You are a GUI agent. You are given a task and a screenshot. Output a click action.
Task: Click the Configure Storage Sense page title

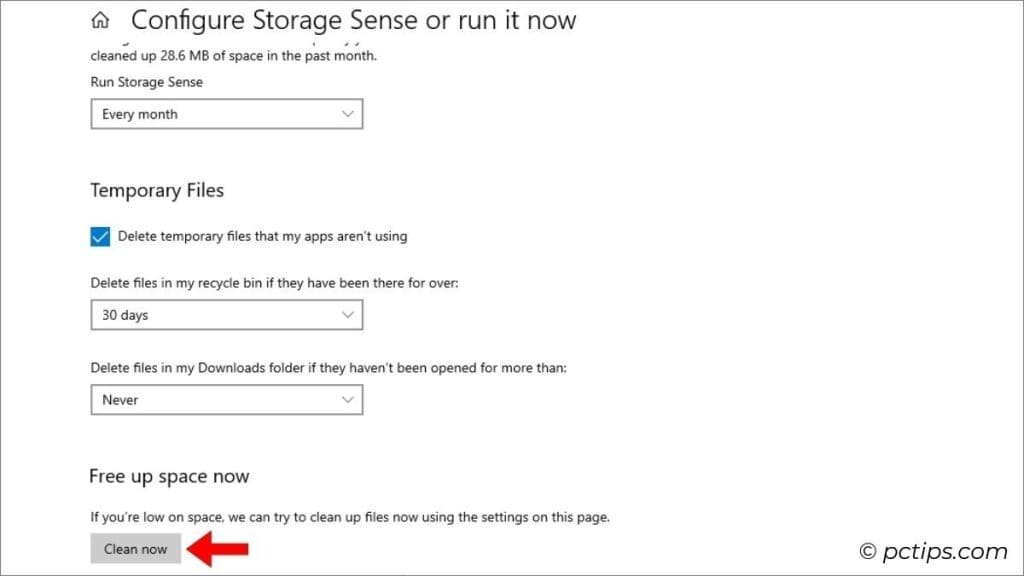click(355, 20)
